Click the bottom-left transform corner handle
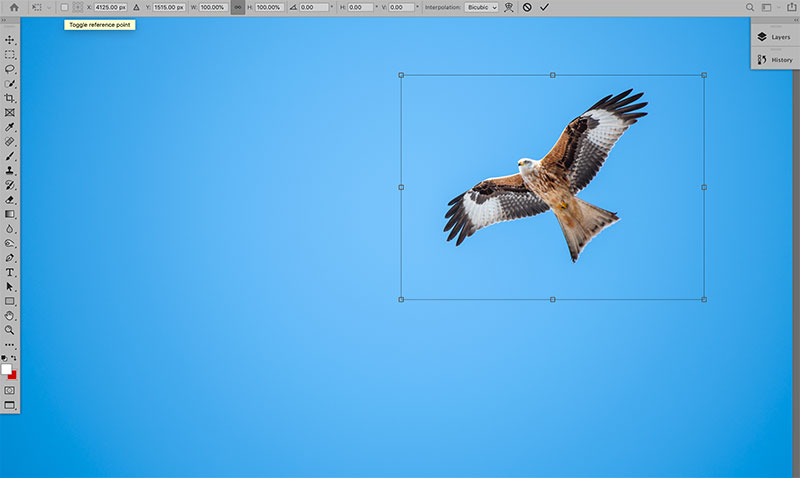800x478 pixels. click(401, 299)
